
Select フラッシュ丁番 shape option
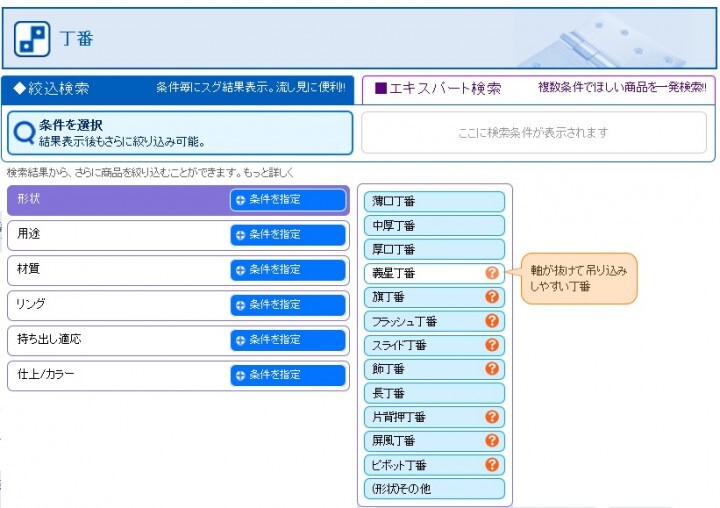pyautogui.click(x=434, y=321)
